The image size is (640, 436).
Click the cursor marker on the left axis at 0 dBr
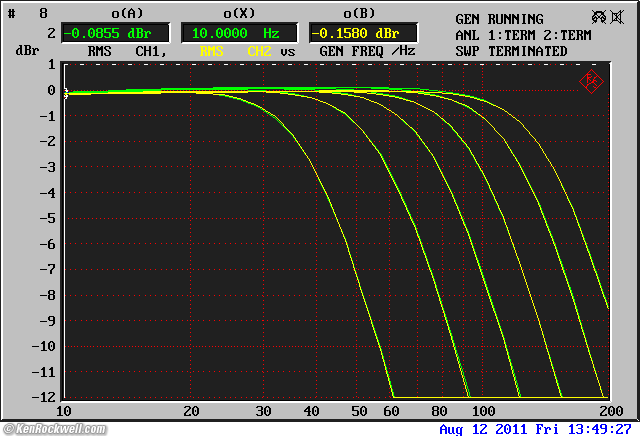click(66, 94)
